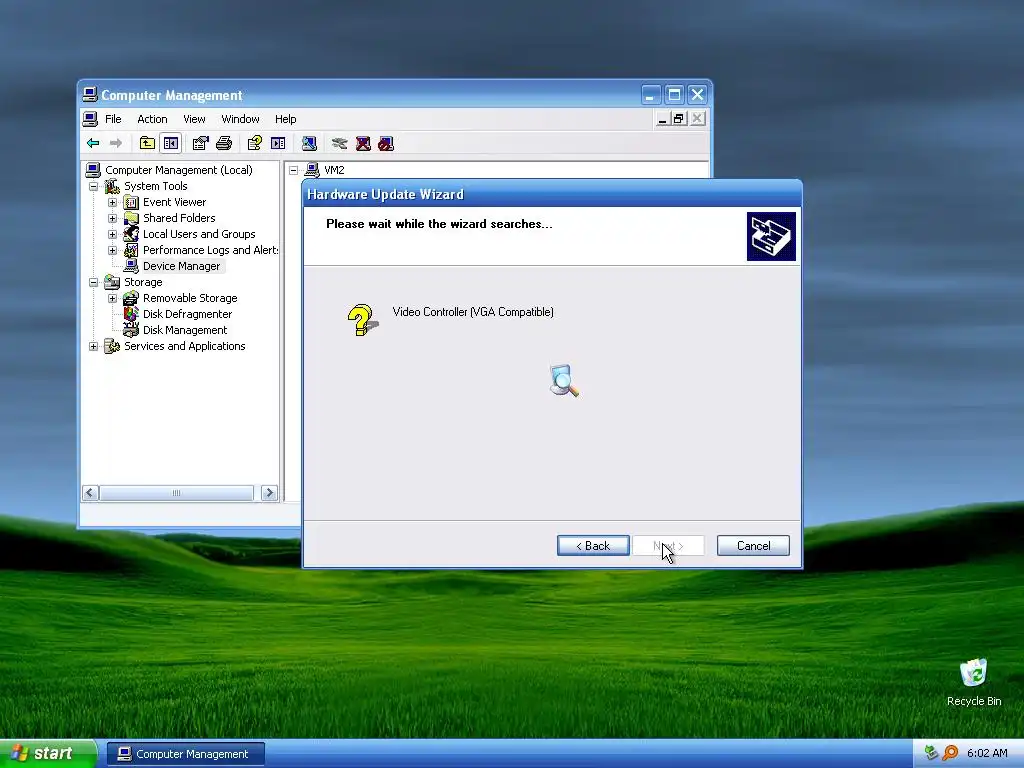
Task: Click the Cancel button in the wizard
Action: (753, 546)
